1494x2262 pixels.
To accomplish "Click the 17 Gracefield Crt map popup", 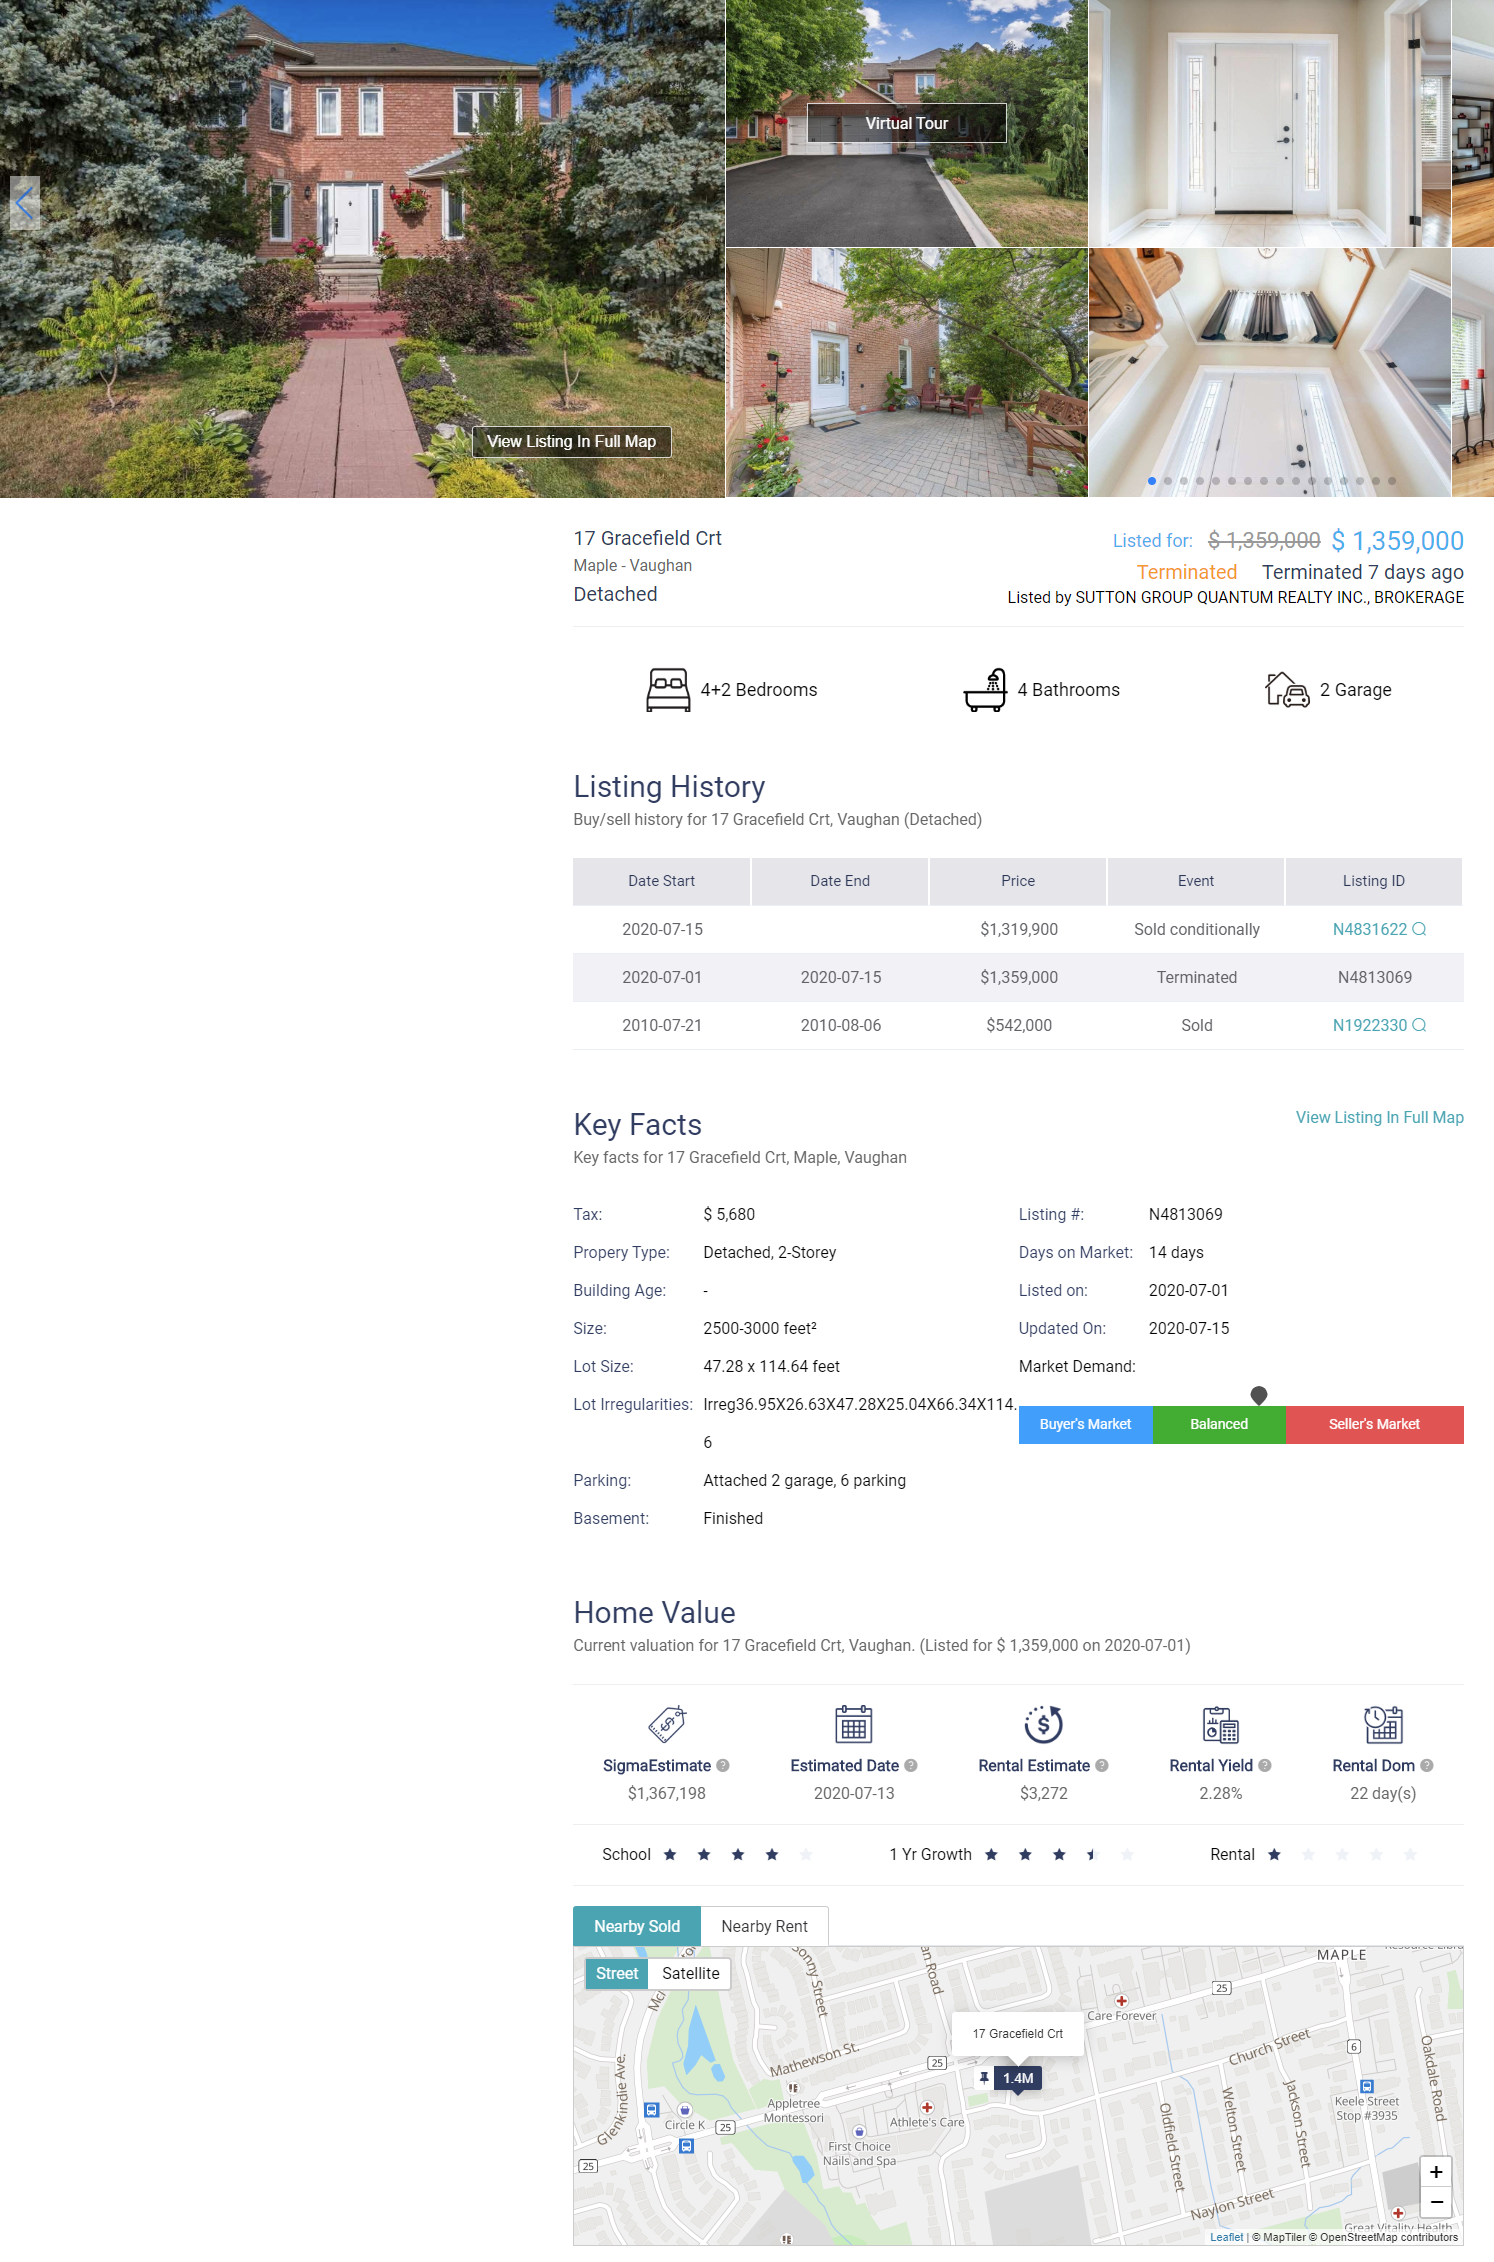I will (1018, 2033).
